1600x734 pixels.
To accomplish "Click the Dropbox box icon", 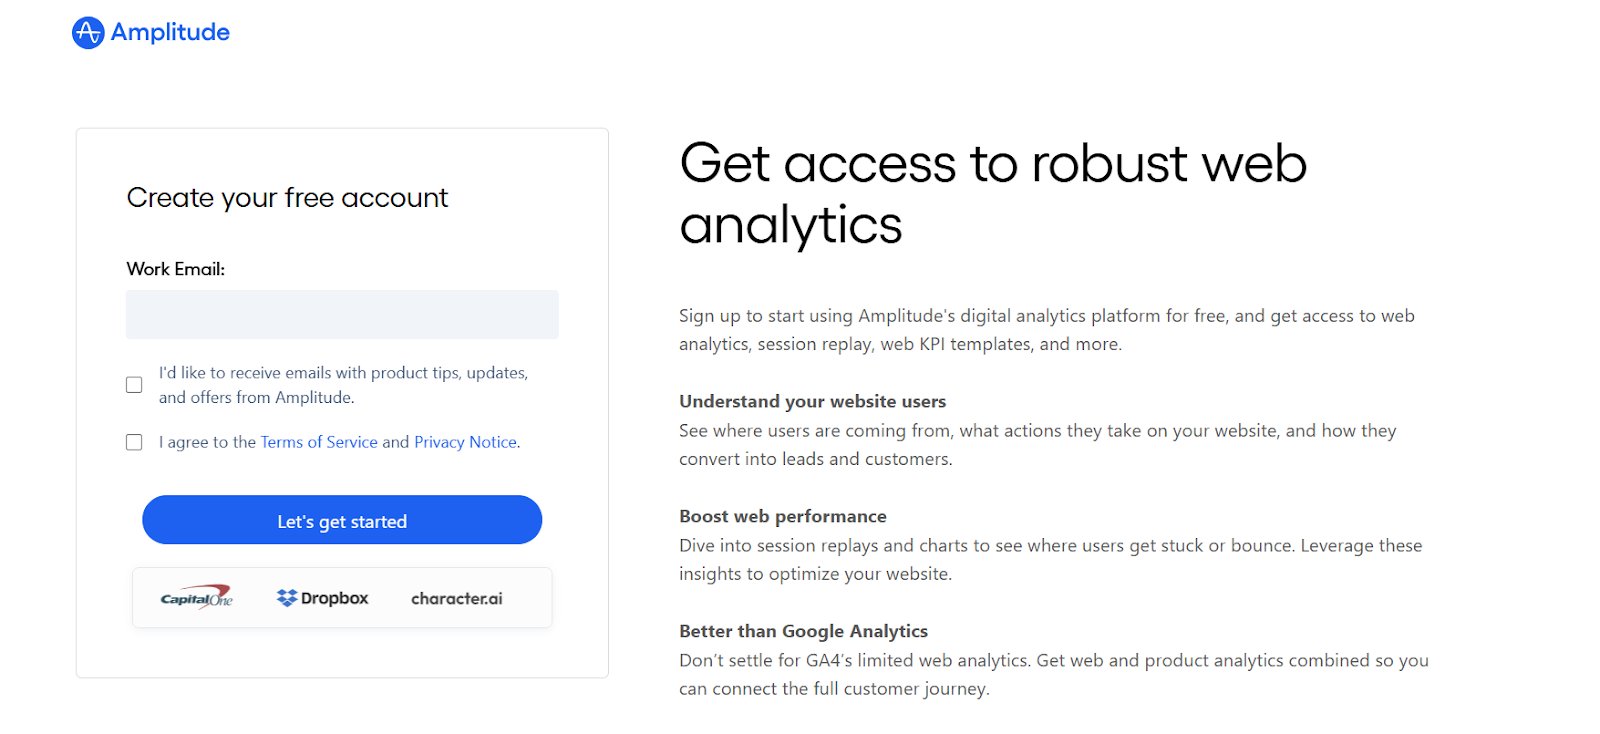I will (x=287, y=598).
